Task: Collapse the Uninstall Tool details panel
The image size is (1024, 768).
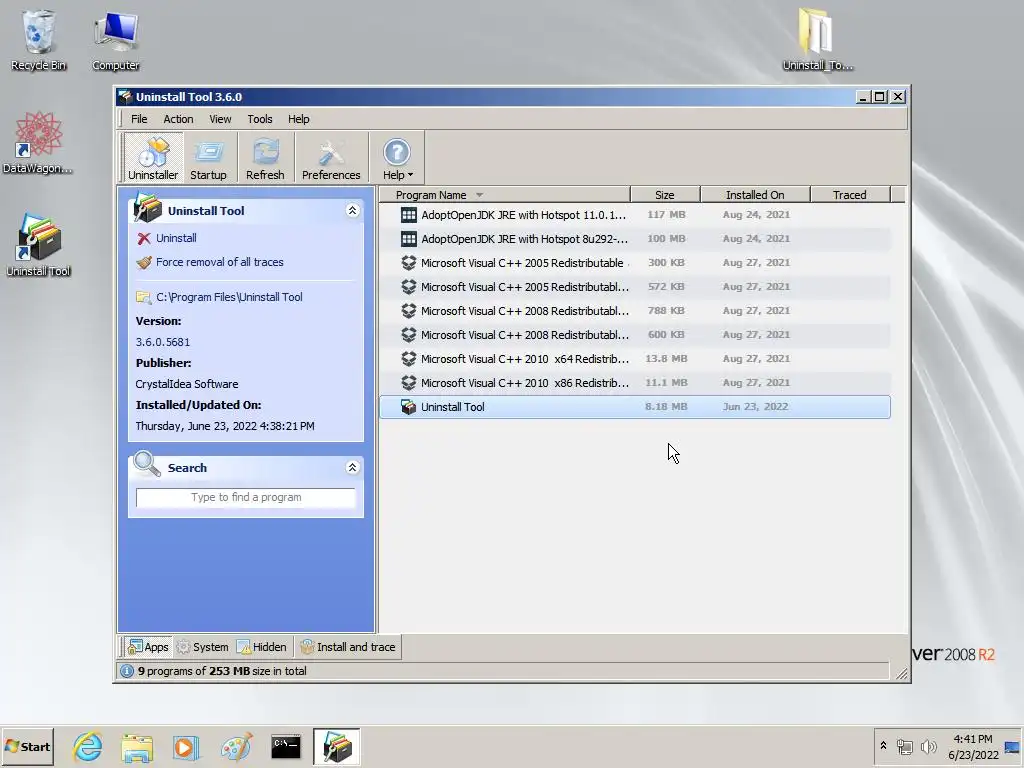Action: point(352,210)
